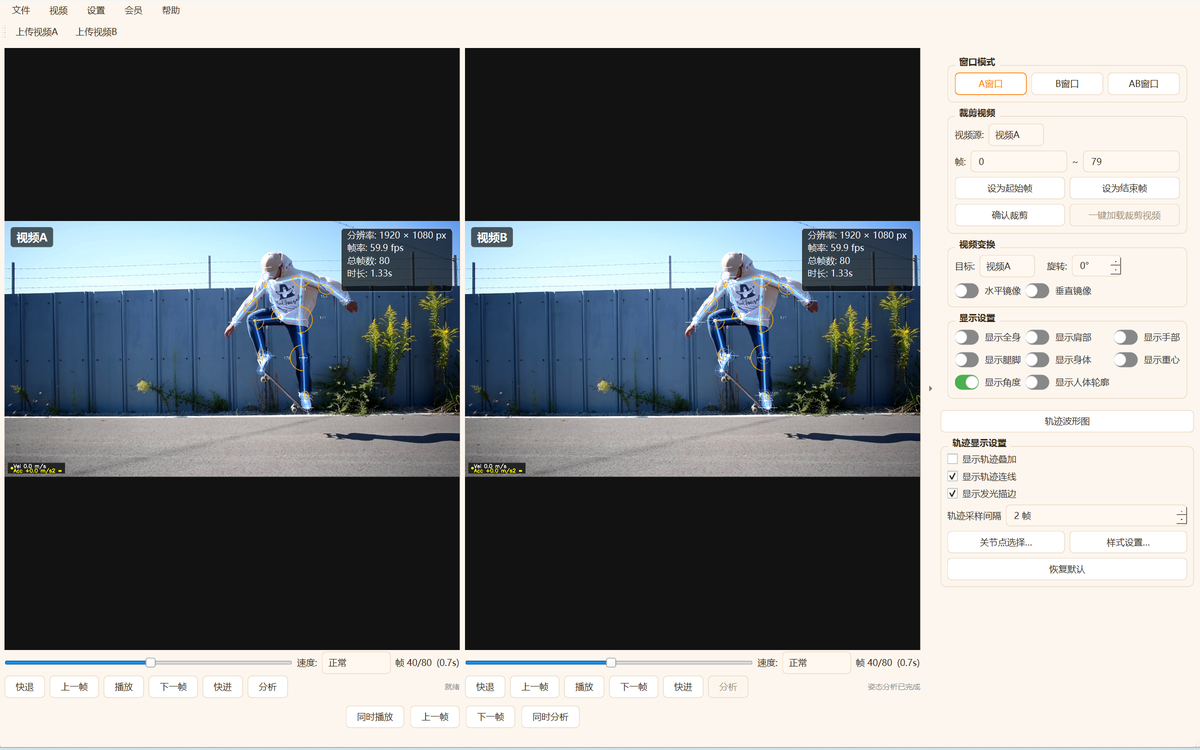The width and height of the screenshot is (1200, 750).
Task: Open the 会员 menu
Action: coord(133,10)
